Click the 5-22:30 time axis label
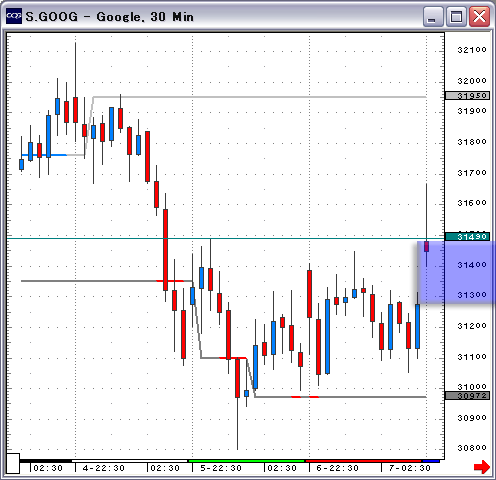This screenshot has height=480, width=496. coord(221,468)
